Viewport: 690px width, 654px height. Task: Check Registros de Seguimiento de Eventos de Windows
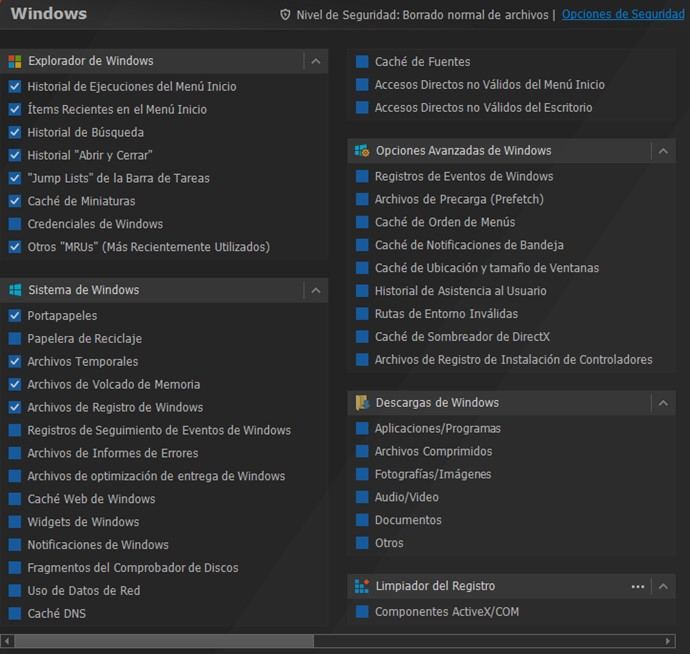(x=15, y=430)
